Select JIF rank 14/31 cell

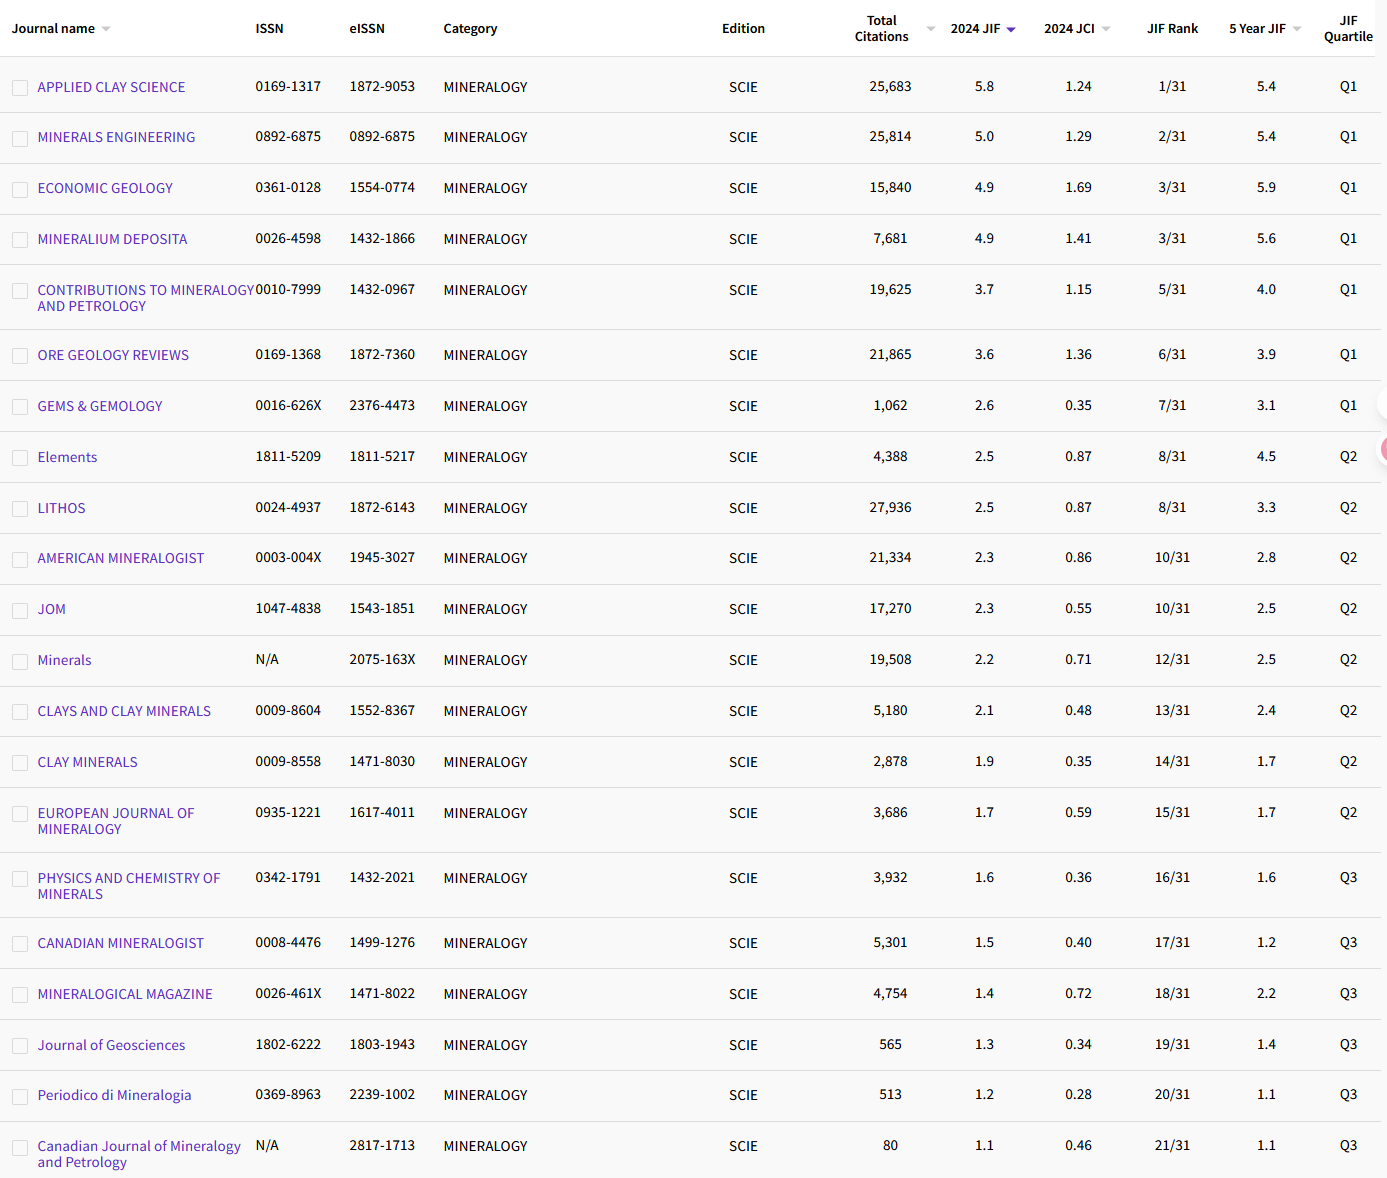[1172, 762]
